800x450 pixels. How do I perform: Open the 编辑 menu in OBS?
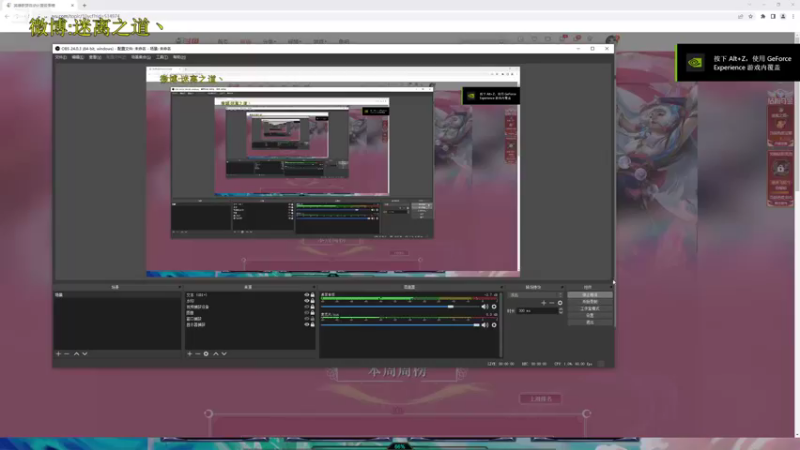tap(78, 57)
